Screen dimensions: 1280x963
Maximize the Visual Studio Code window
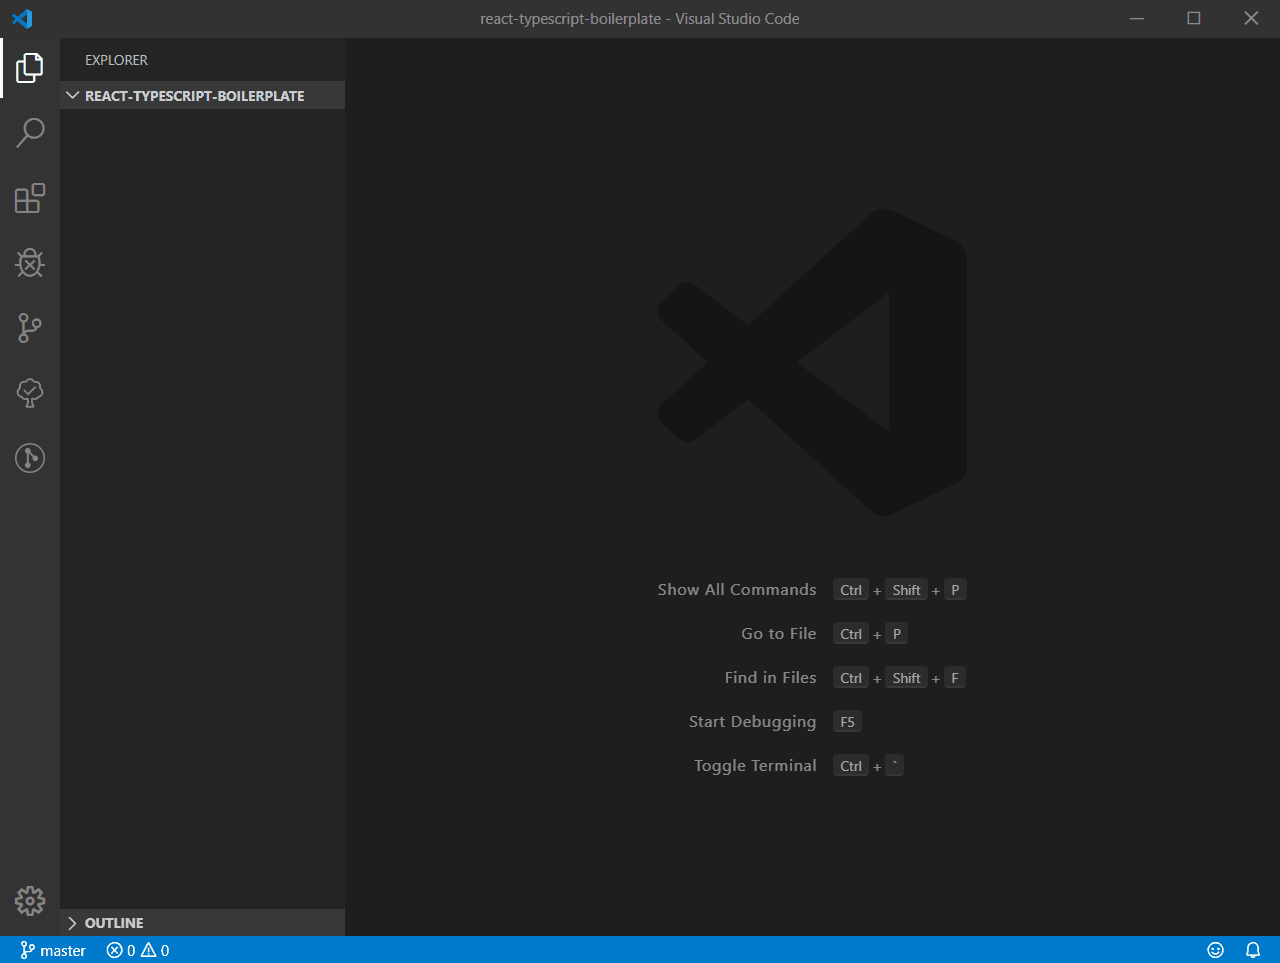pyautogui.click(x=1194, y=19)
